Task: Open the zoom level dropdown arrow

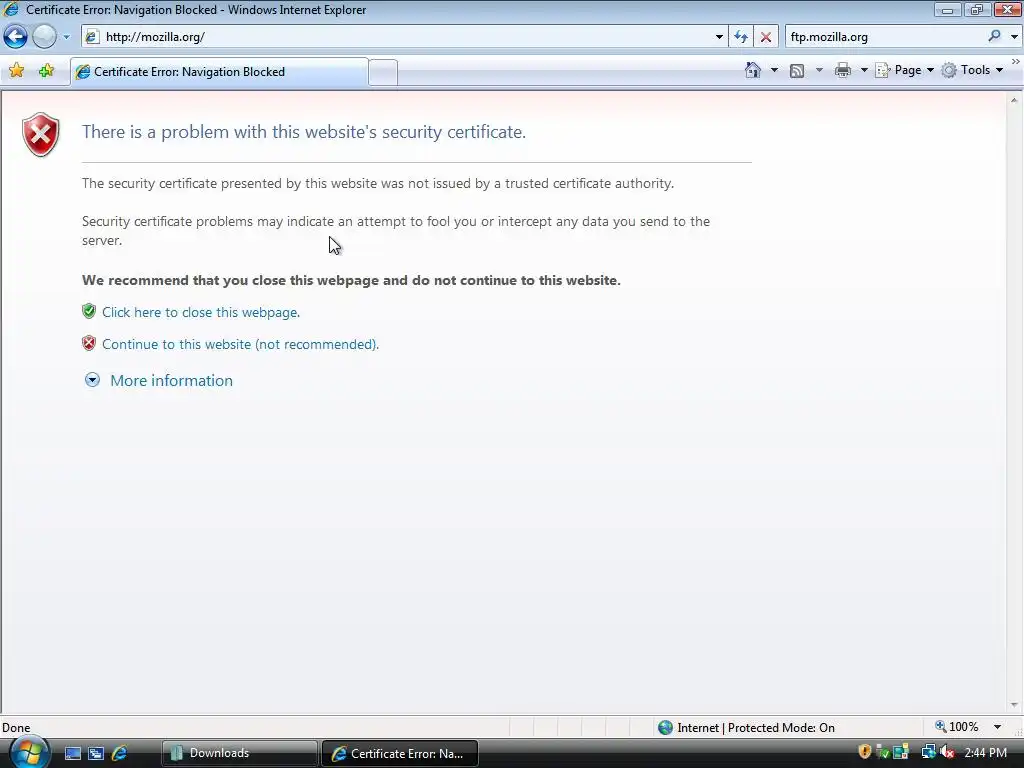Action: pos(997,727)
